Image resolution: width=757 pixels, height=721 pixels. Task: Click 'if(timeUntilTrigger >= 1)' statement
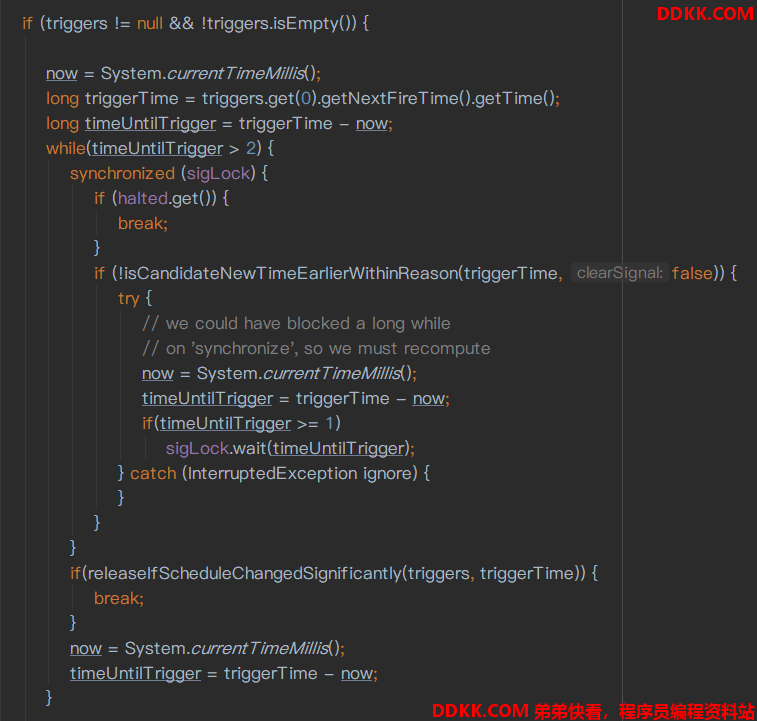click(x=241, y=424)
